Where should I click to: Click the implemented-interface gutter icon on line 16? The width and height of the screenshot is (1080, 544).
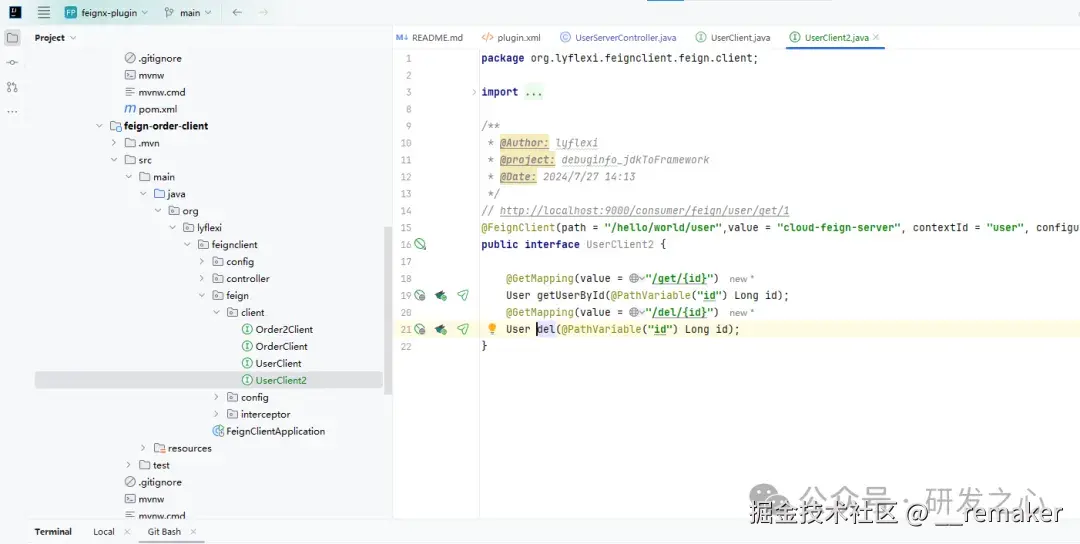(x=420, y=244)
